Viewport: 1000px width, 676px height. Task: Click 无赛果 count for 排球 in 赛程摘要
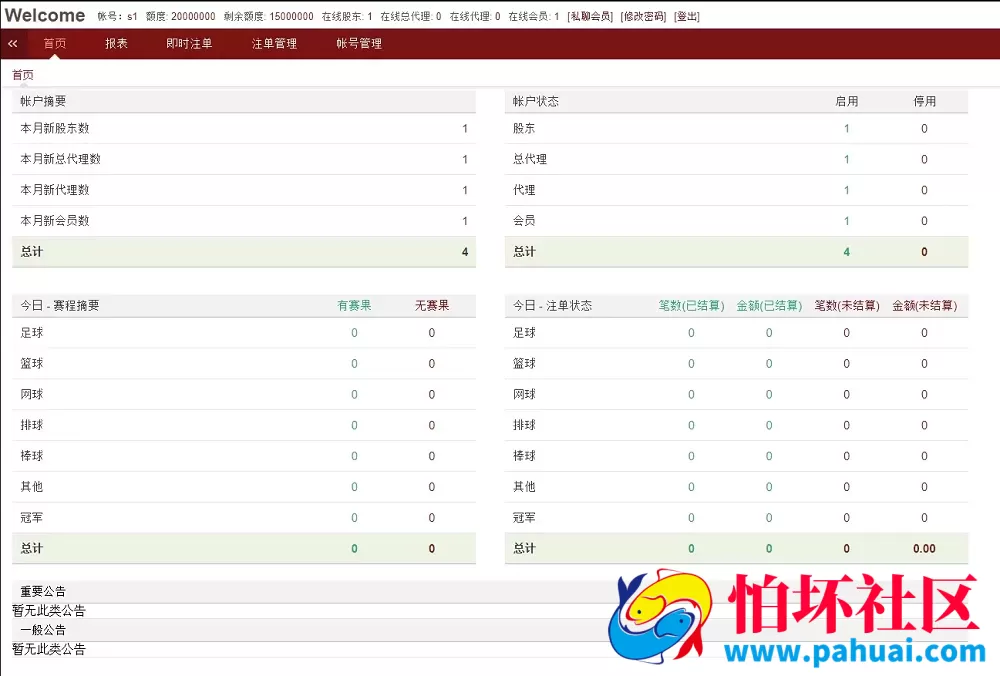point(432,425)
